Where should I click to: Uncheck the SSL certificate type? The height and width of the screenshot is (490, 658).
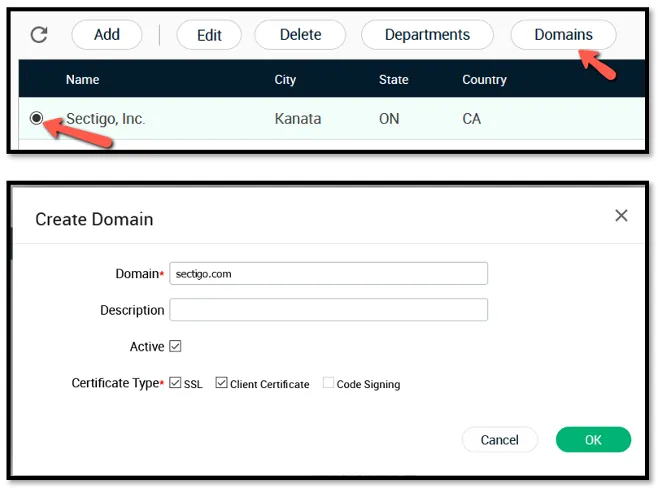pos(176,383)
